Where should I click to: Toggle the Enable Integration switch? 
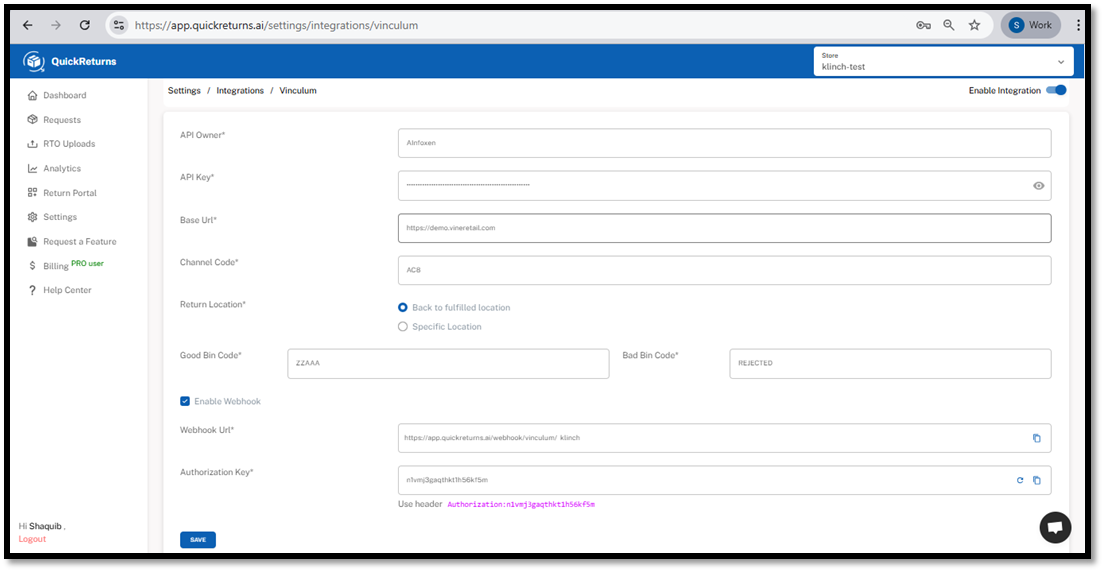pos(1056,90)
